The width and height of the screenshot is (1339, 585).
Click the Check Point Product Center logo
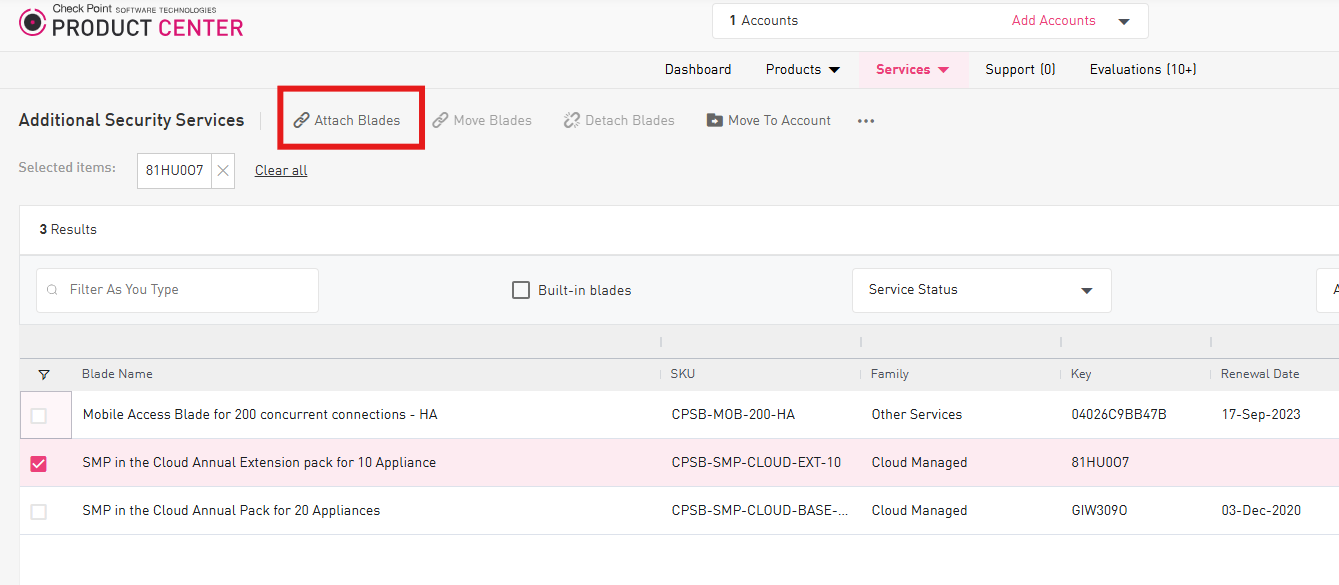[131, 22]
